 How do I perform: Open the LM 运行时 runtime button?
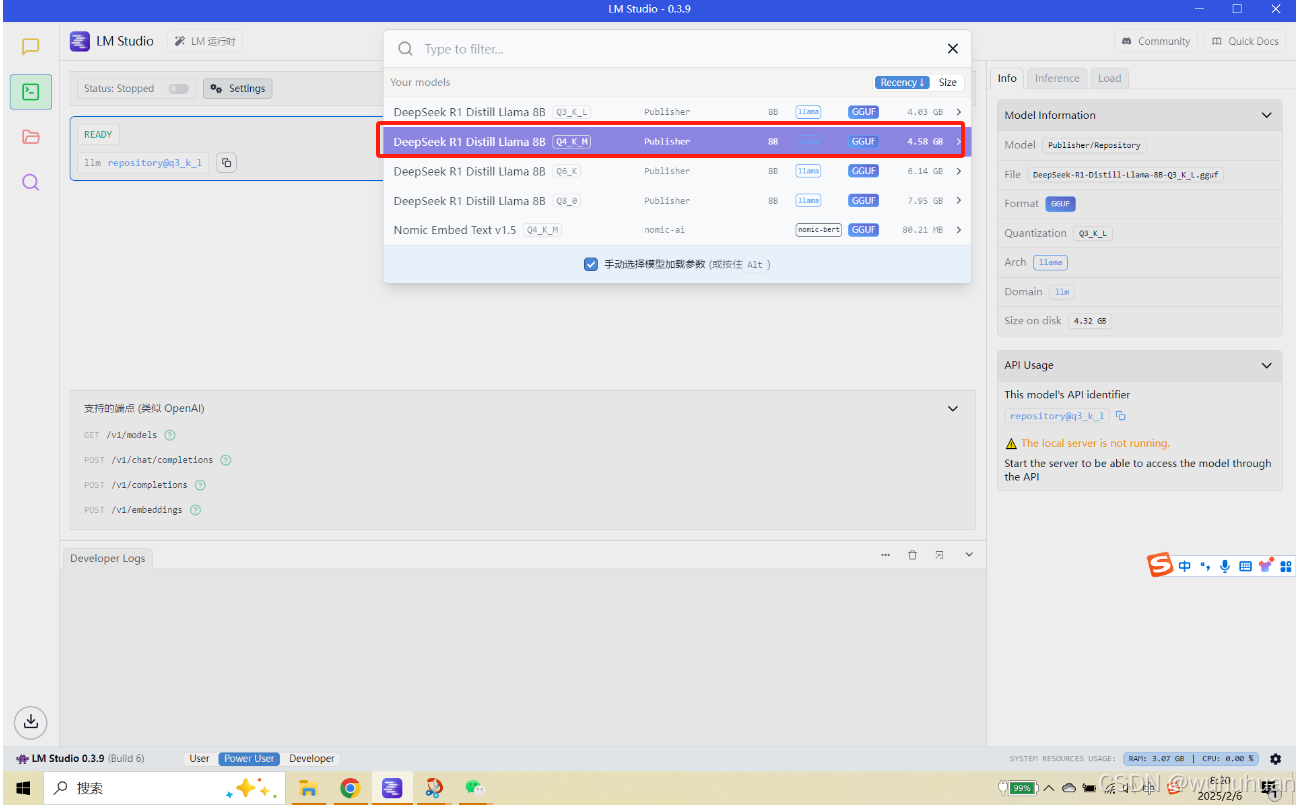coord(204,41)
